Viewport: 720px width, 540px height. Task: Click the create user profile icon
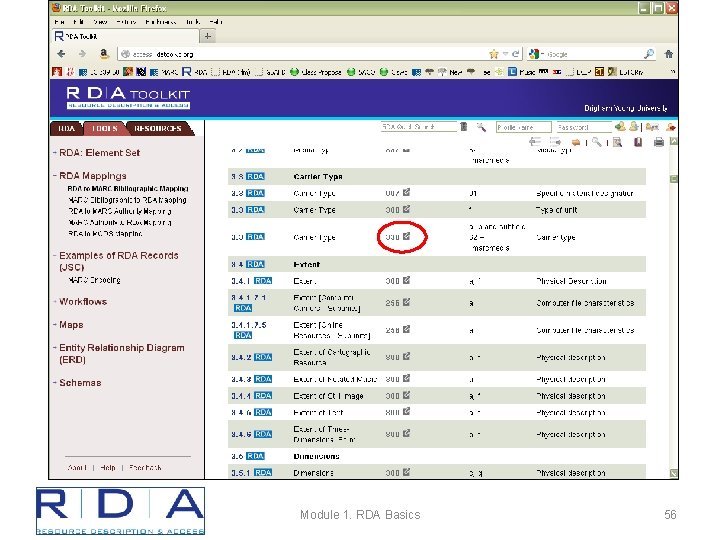pos(634,126)
